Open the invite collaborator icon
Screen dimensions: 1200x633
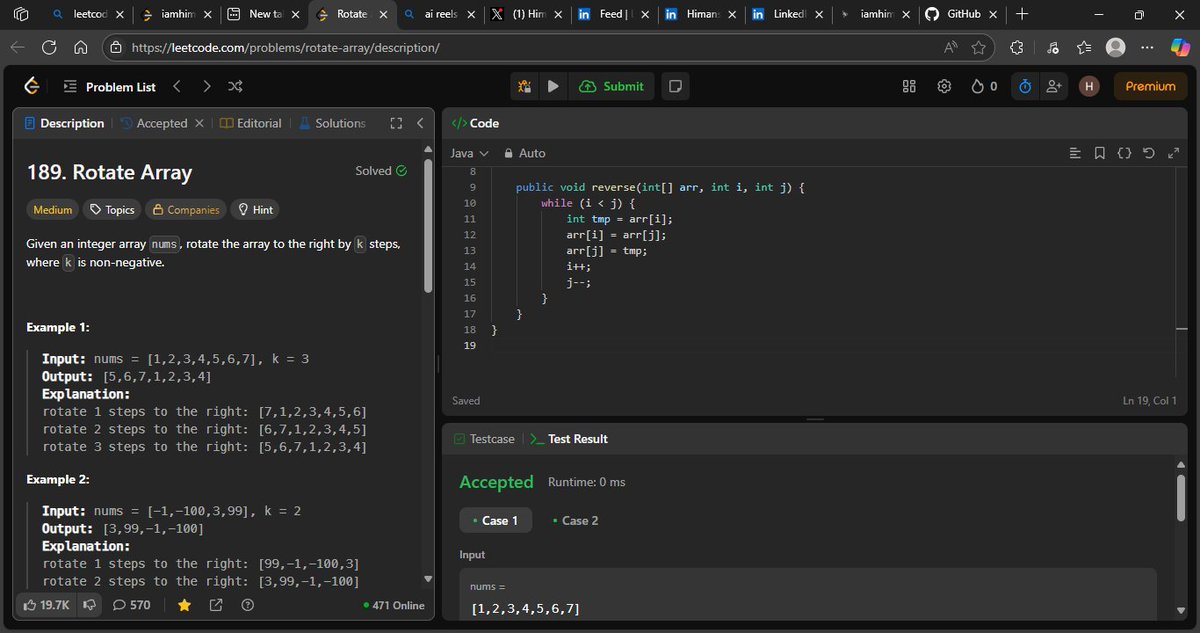point(1054,86)
